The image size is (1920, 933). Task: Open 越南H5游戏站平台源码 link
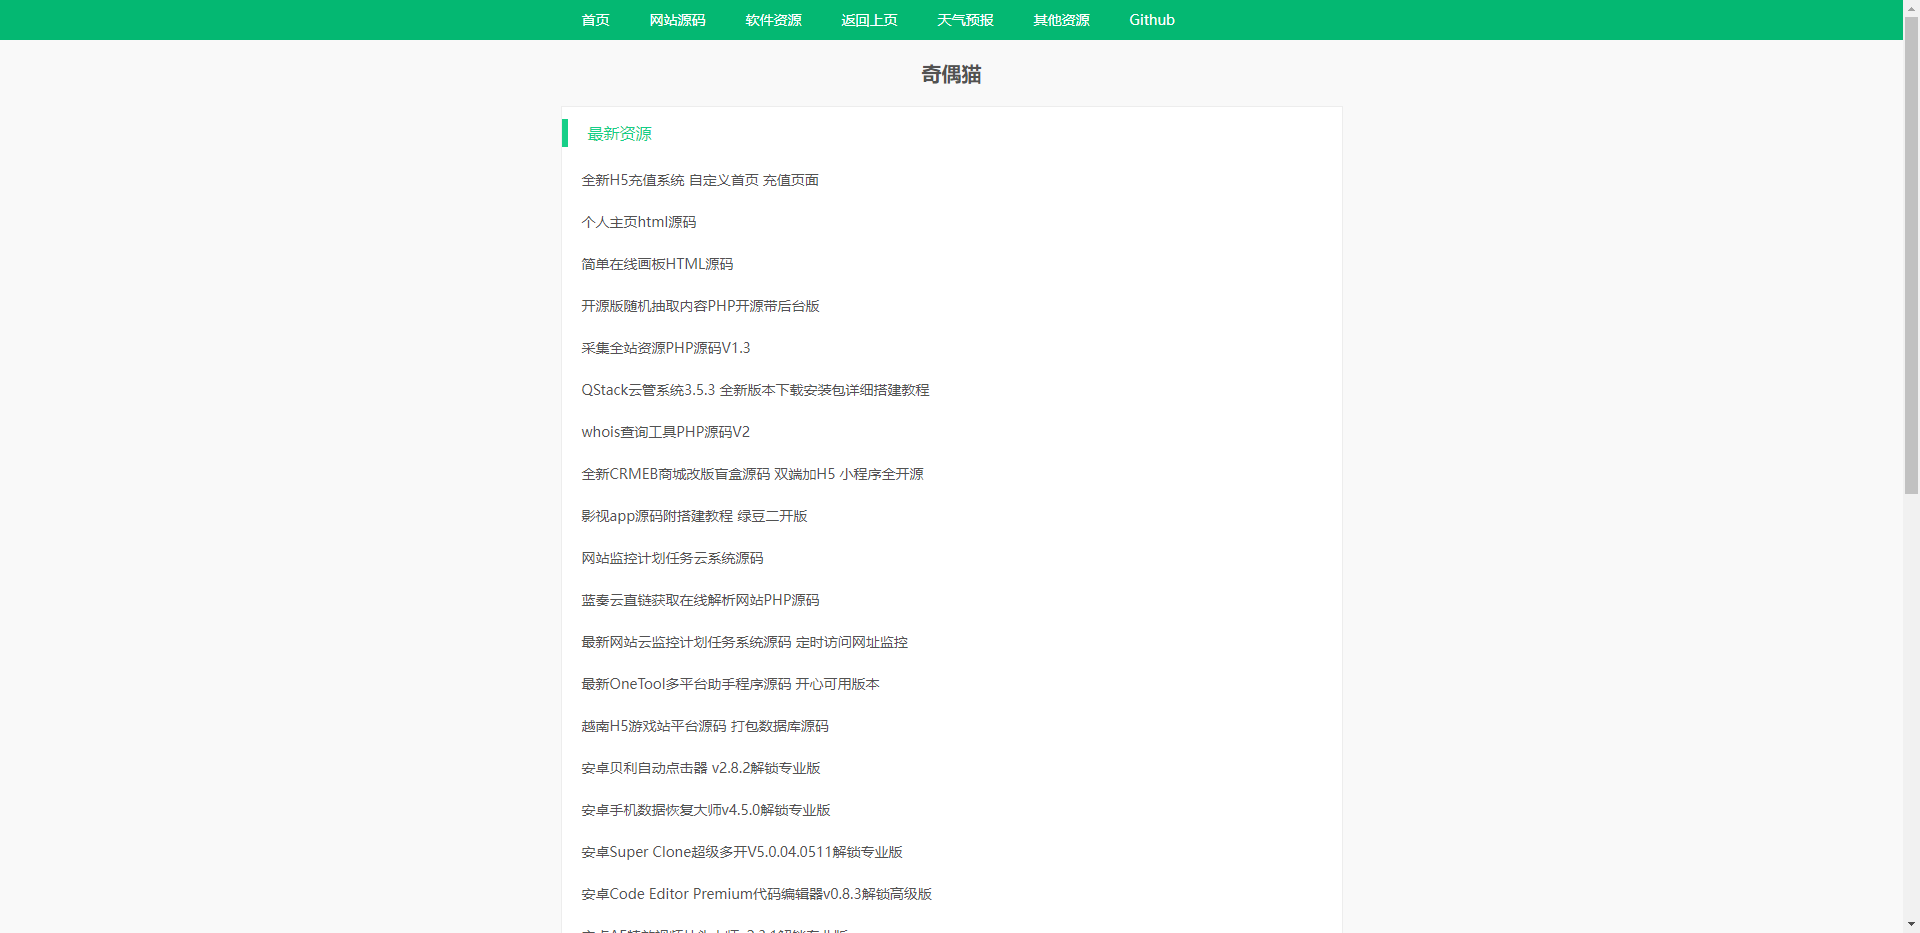click(x=704, y=726)
